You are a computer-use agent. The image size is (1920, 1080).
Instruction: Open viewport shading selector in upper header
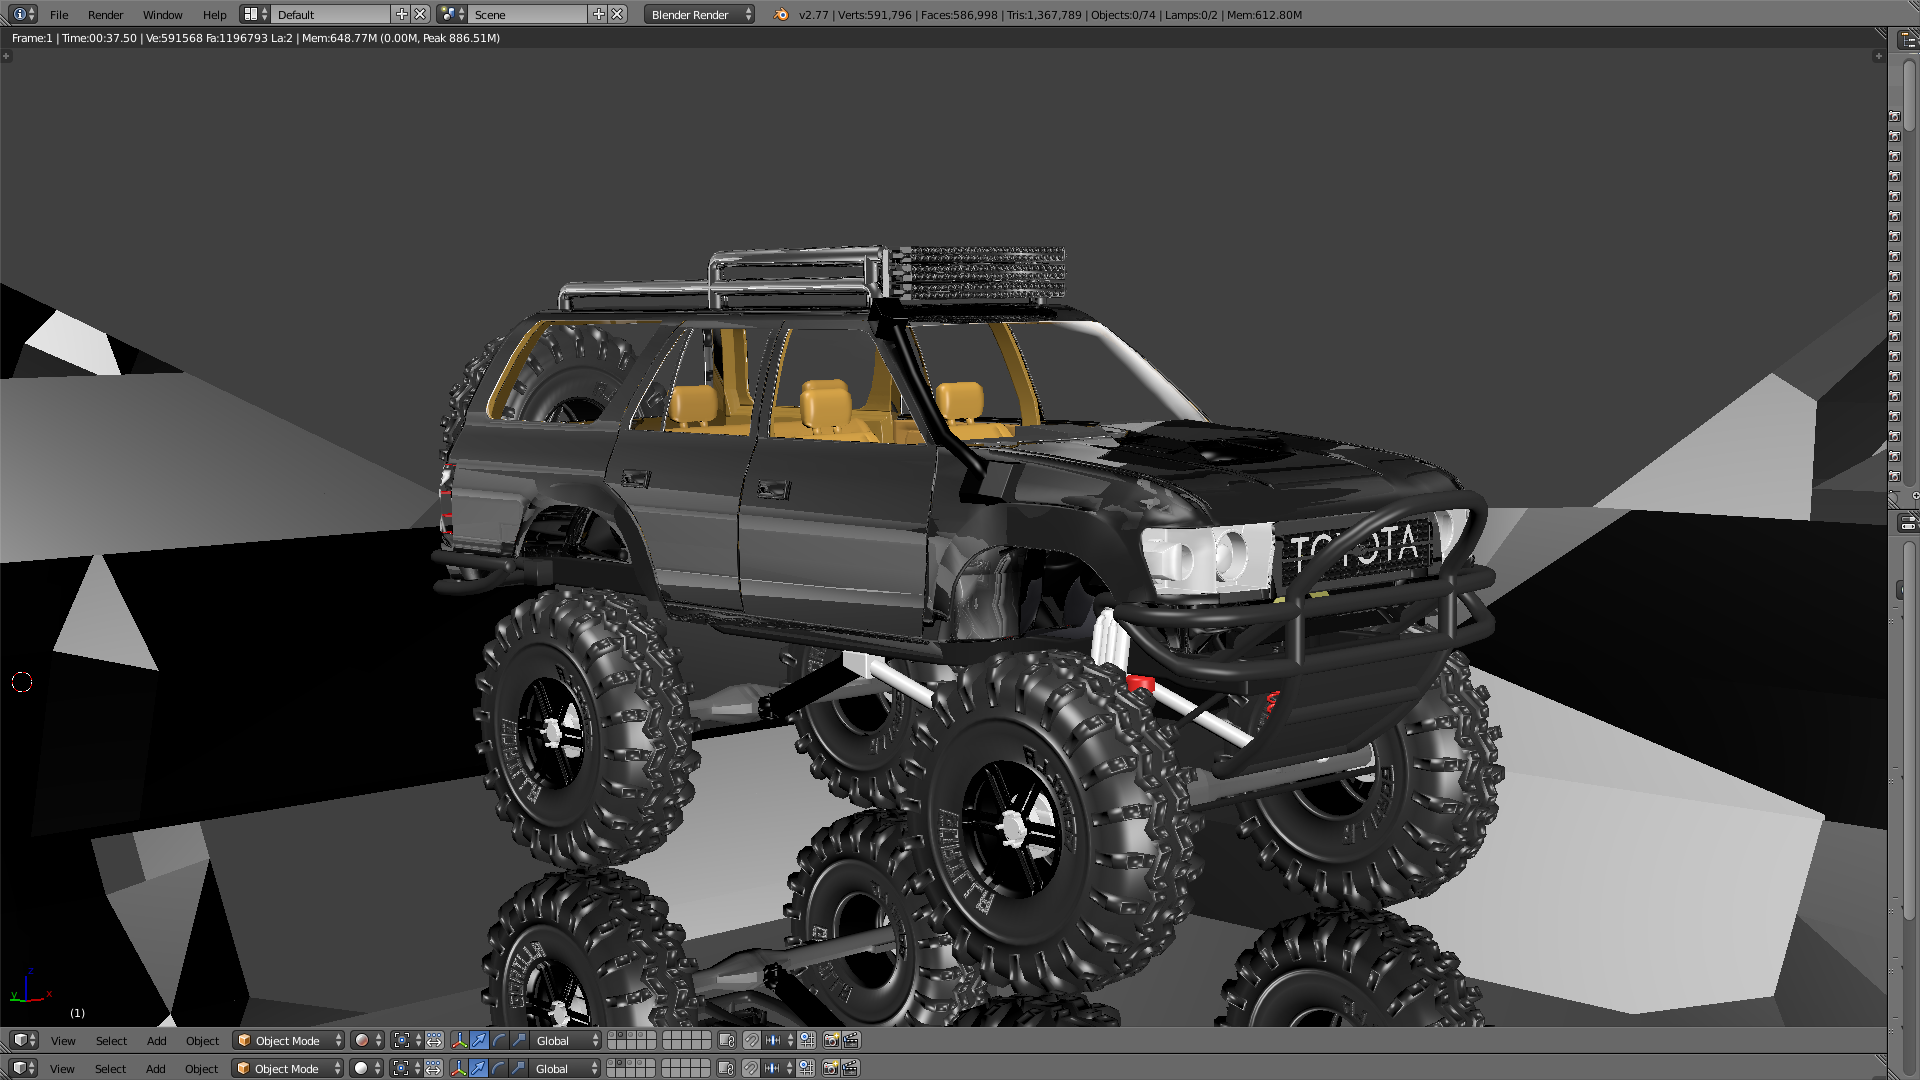(367, 1041)
